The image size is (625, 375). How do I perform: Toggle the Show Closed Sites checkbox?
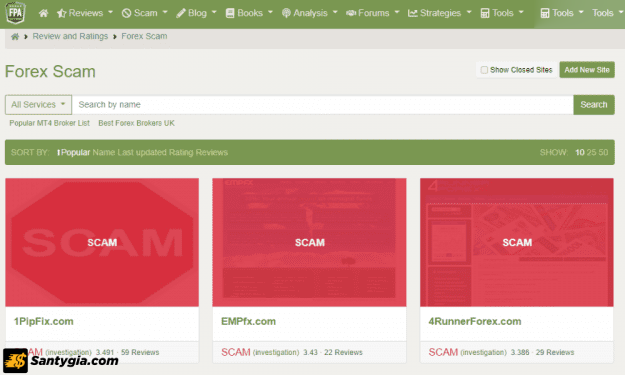[x=484, y=70]
